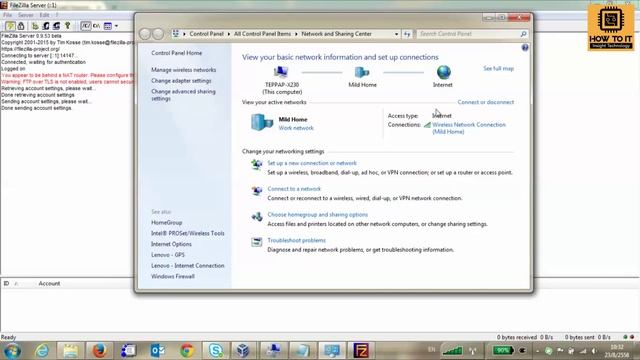Click the battery 90% indicator in taskbar
The width and height of the screenshot is (640, 360).
pyautogui.click(x=503, y=350)
